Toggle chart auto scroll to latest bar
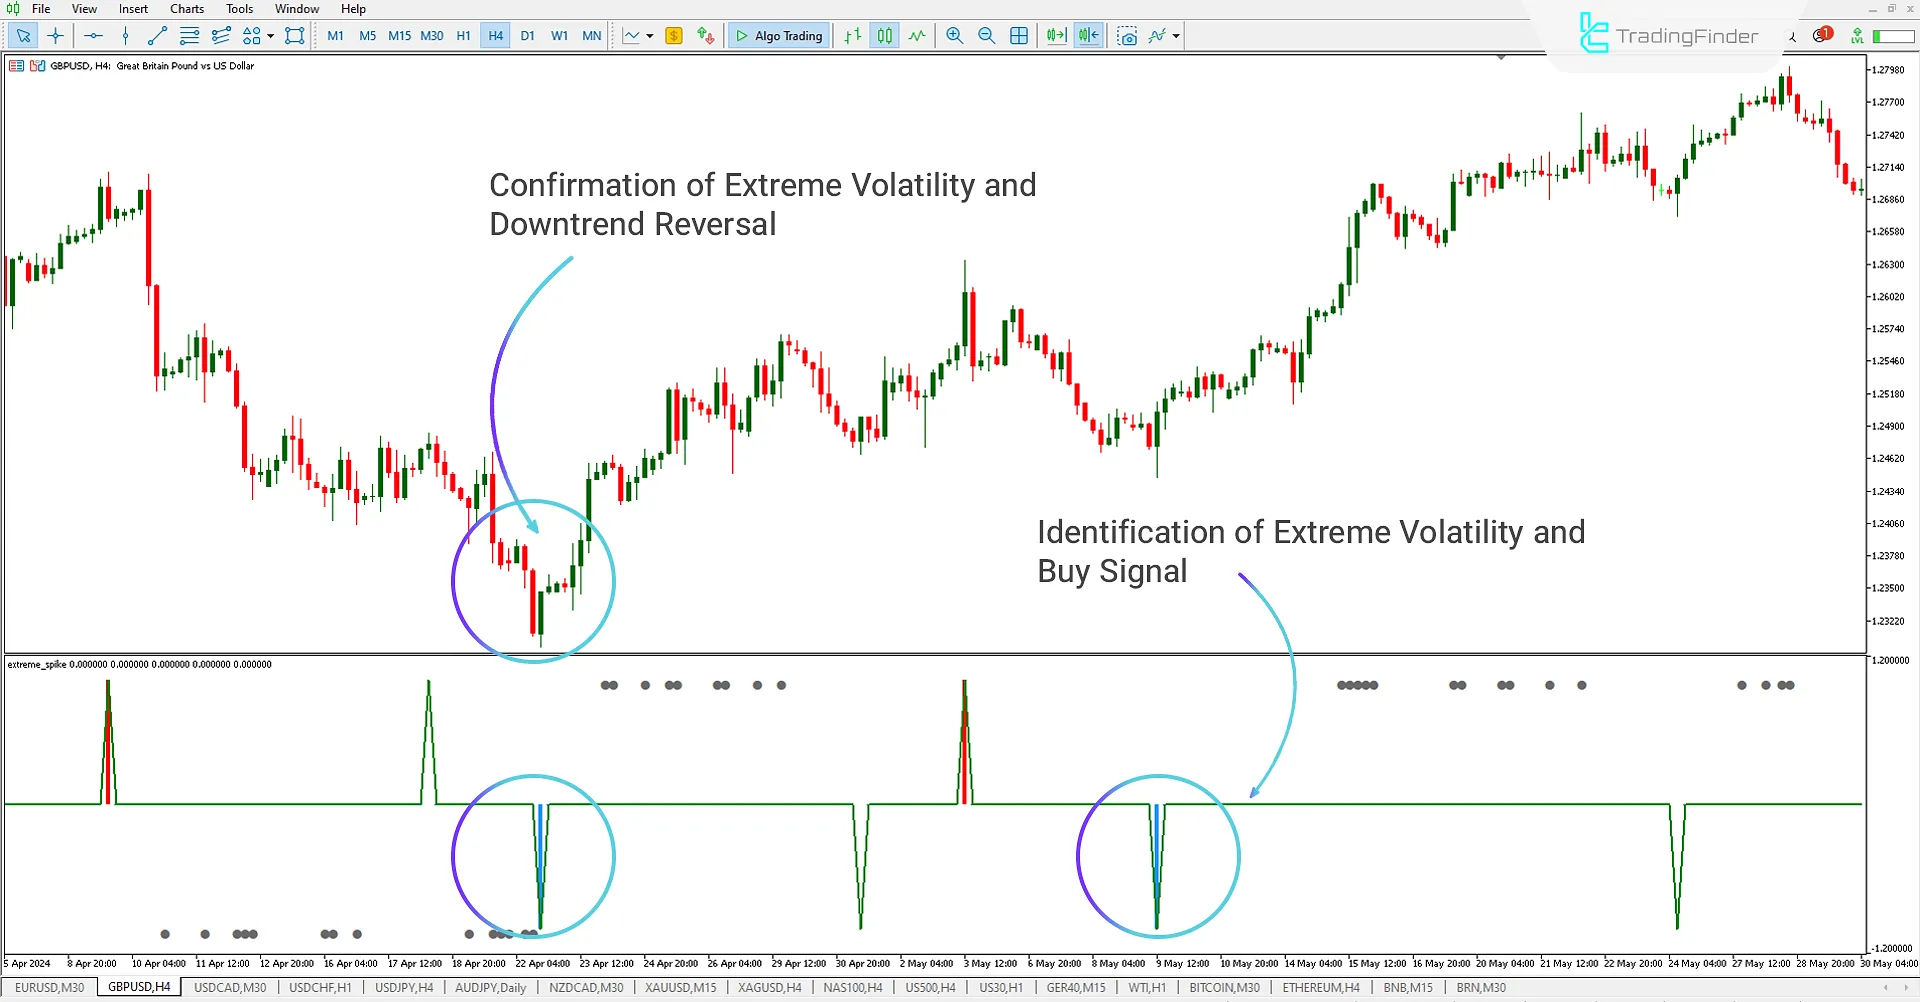Screen dimensions: 1920x1002 [x=1056, y=36]
